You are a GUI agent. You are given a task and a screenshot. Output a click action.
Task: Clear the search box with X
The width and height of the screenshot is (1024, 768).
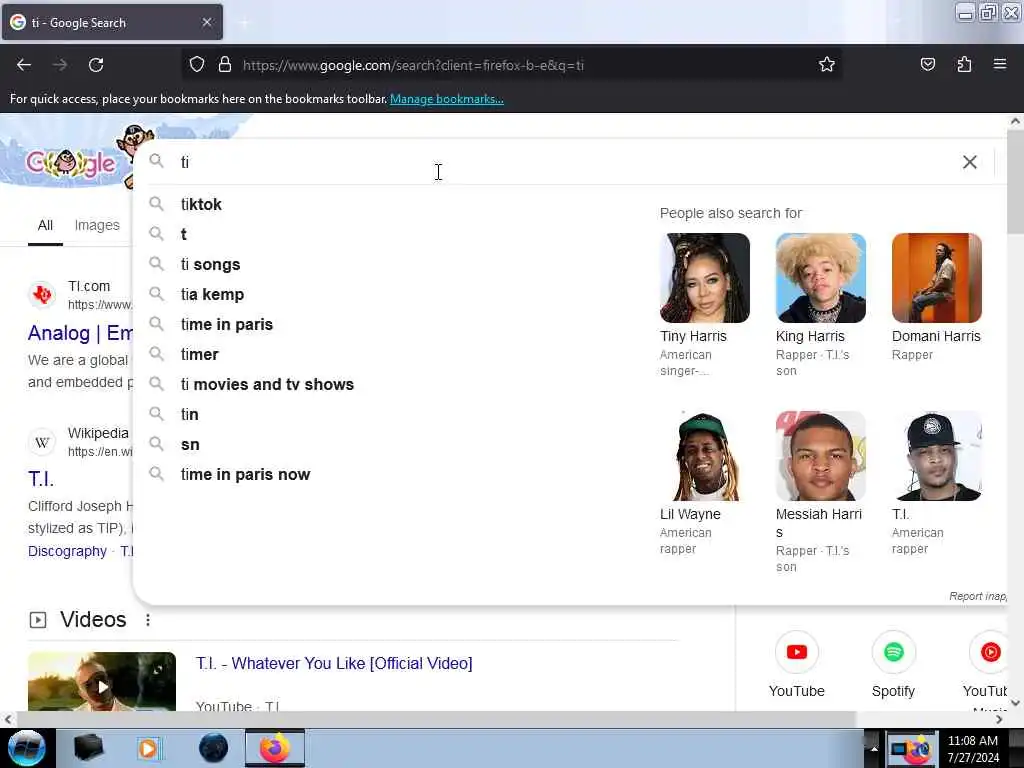tap(970, 162)
